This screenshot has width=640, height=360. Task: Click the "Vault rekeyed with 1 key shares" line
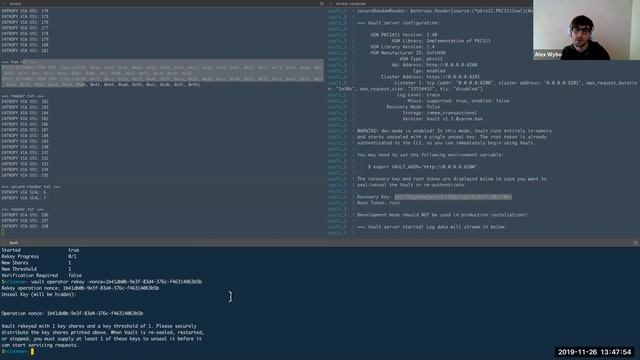(99, 326)
